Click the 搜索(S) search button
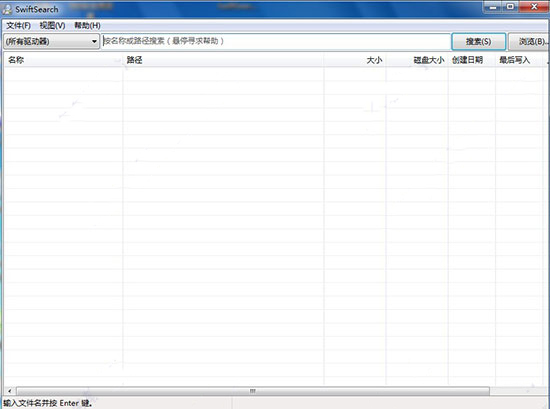 pyautogui.click(x=478, y=42)
